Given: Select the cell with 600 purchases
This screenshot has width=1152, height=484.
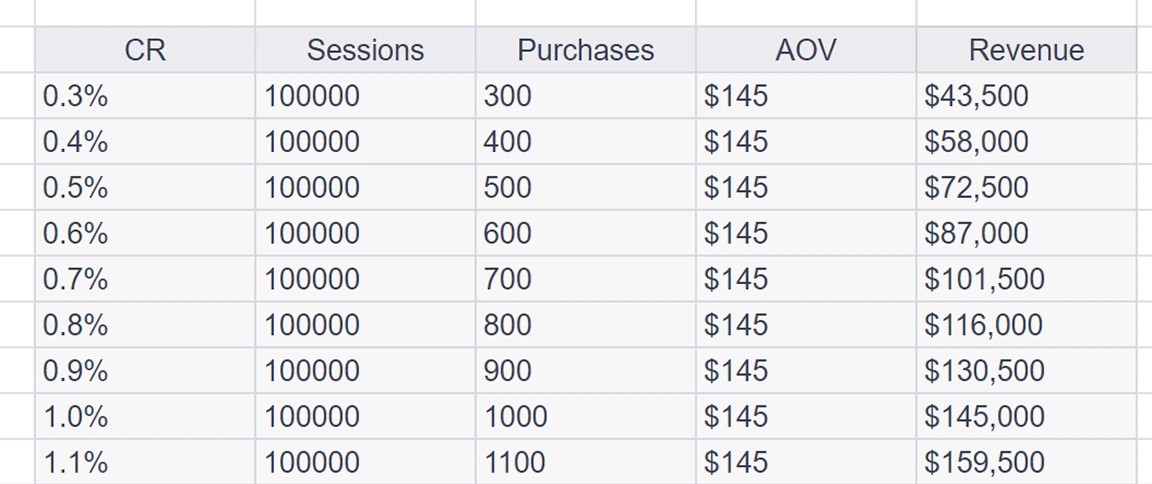Looking at the screenshot, I should (585, 233).
